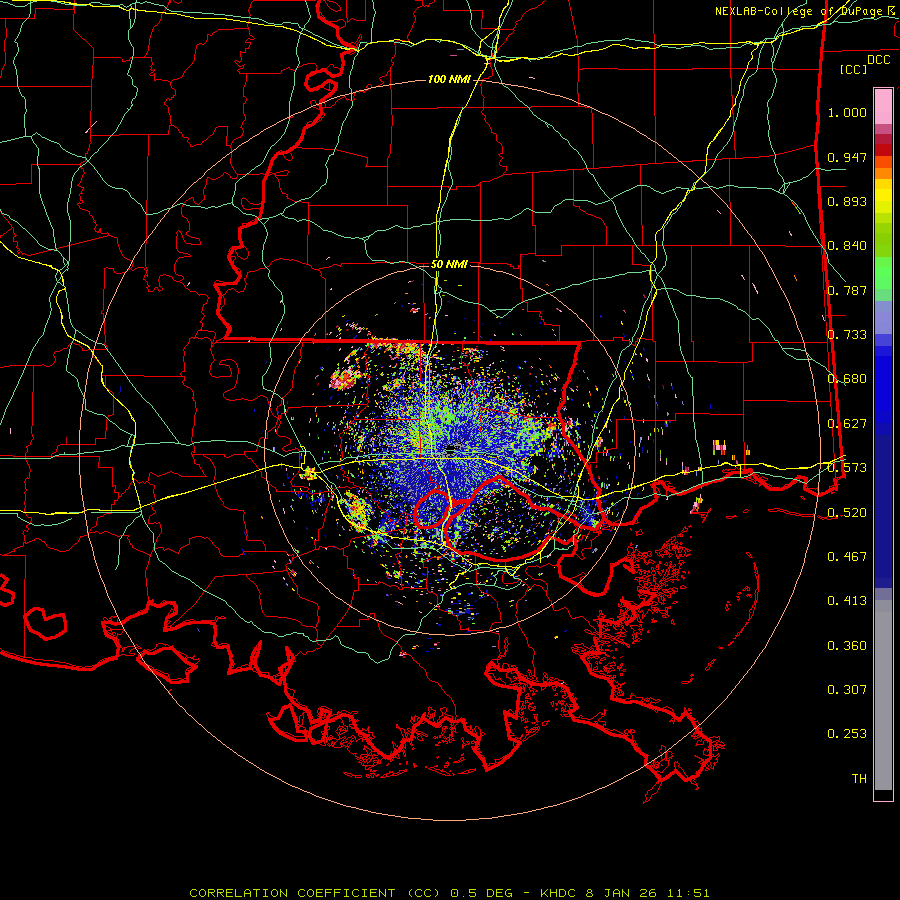Select the 0.253 legend value
The width and height of the screenshot is (900, 900).
coord(847,734)
